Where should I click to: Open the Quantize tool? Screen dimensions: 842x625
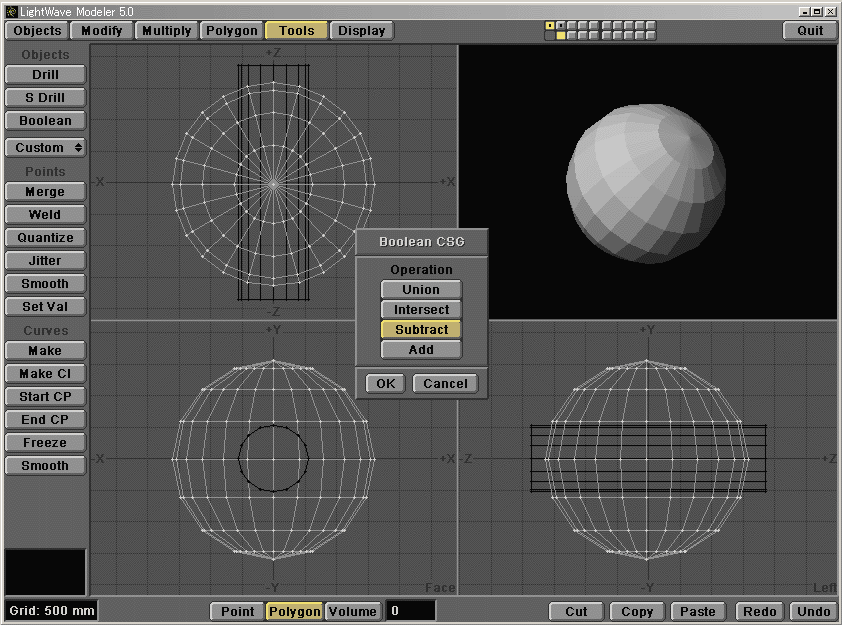44,237
